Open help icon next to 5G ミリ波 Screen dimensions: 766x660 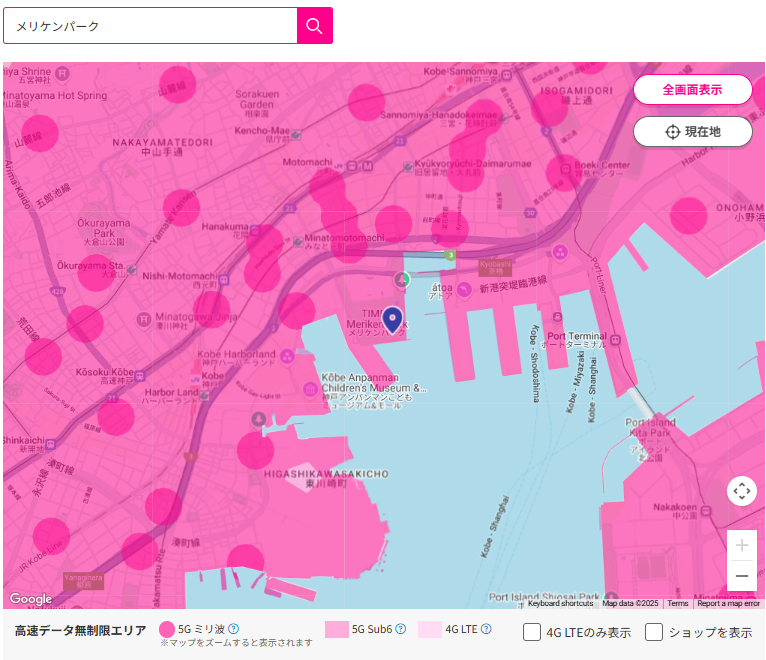[234, 629]
